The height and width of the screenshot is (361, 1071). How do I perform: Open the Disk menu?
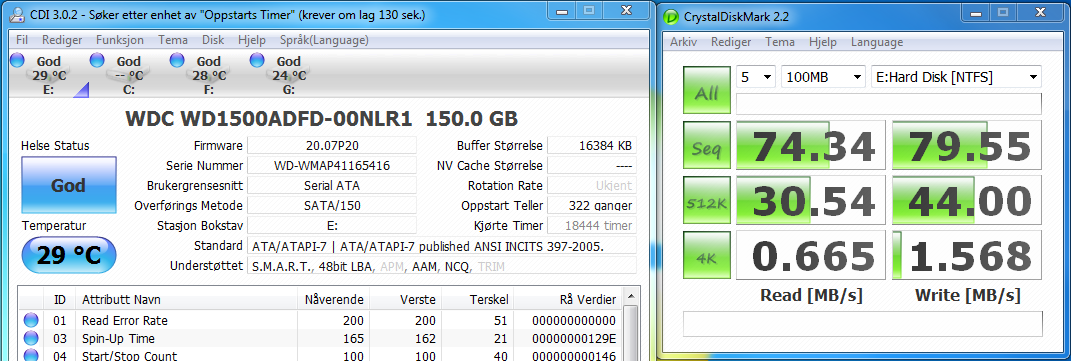tap(213, 40)
